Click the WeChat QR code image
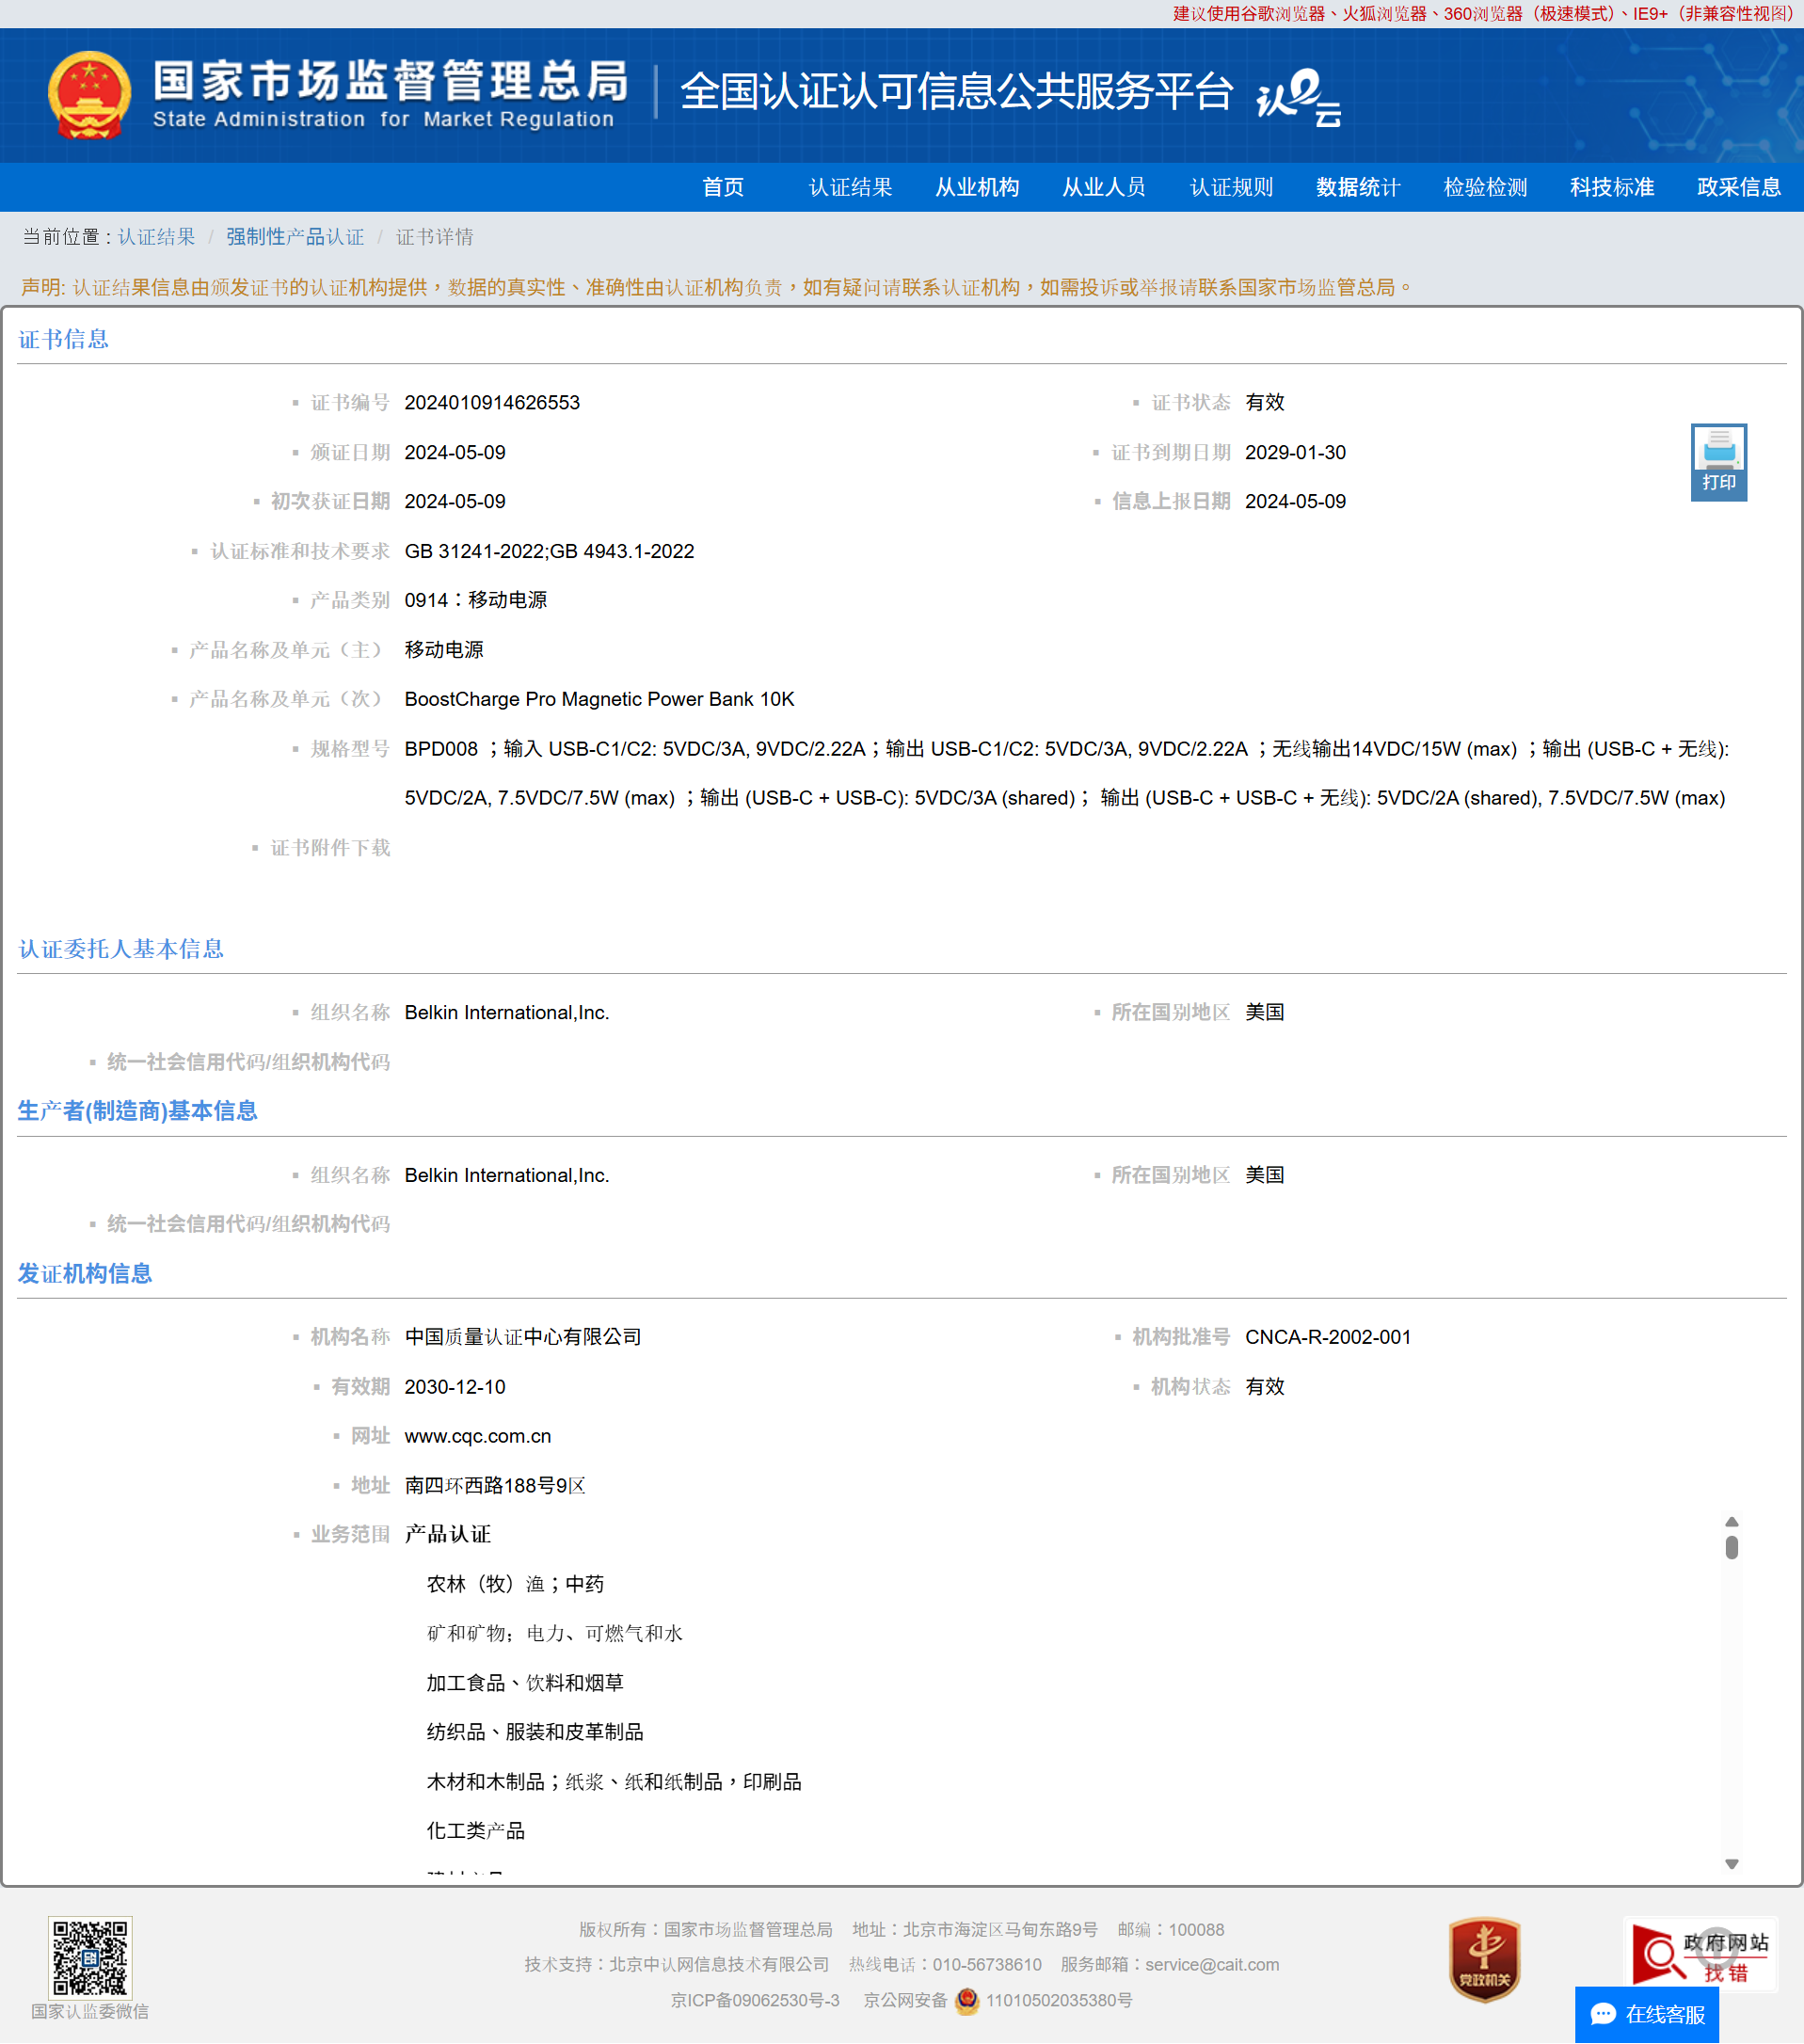 90,1957
